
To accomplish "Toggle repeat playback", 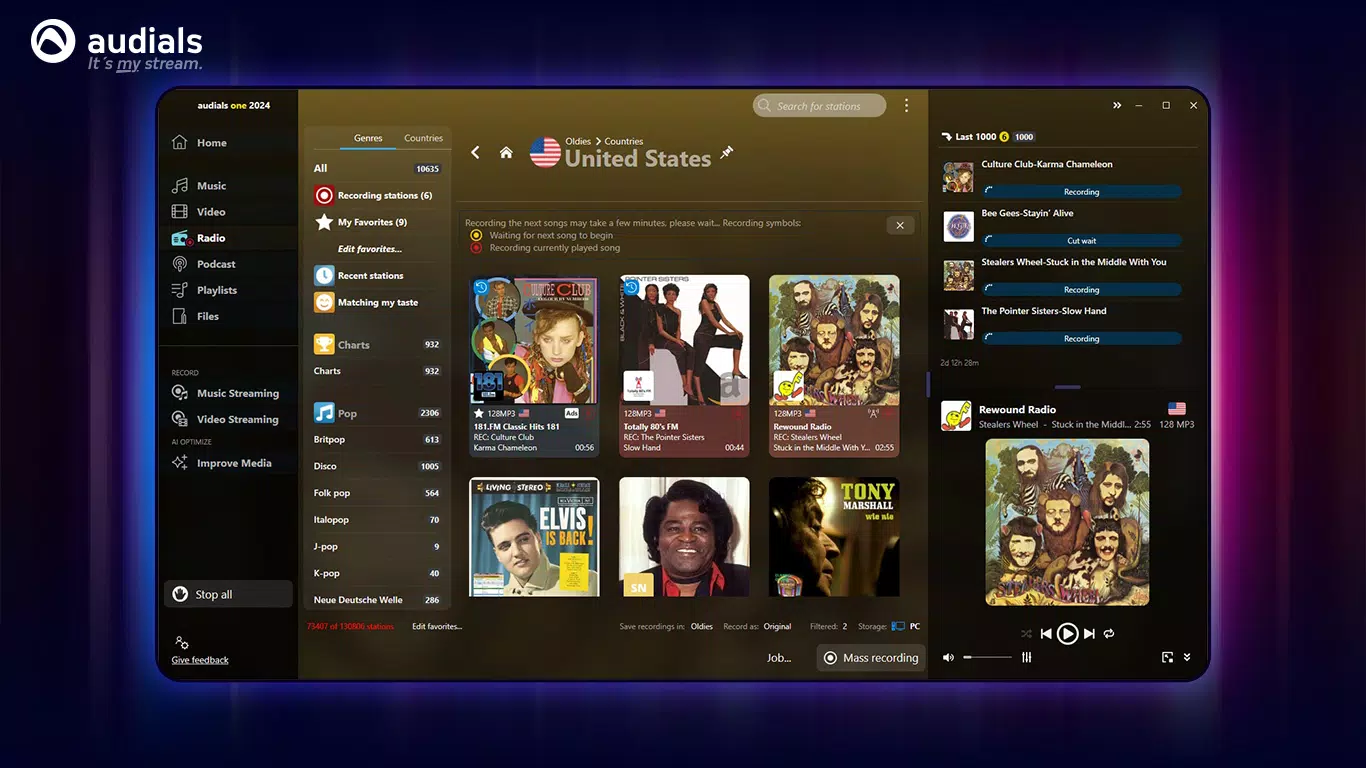I will (1109, 634).
